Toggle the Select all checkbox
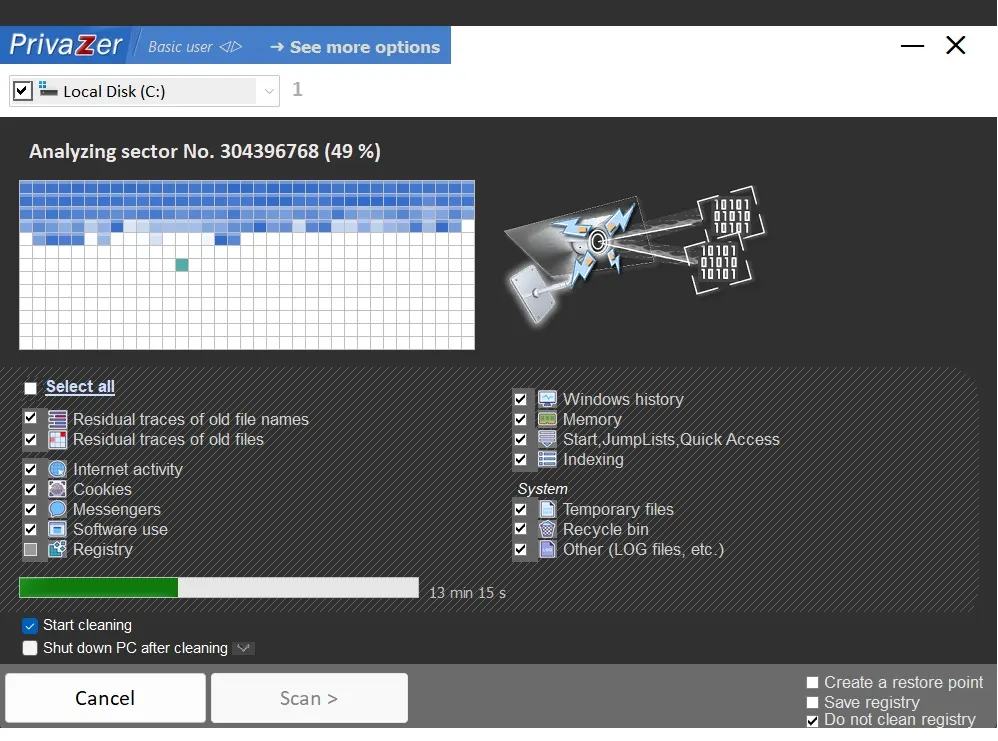 (31, 388)
